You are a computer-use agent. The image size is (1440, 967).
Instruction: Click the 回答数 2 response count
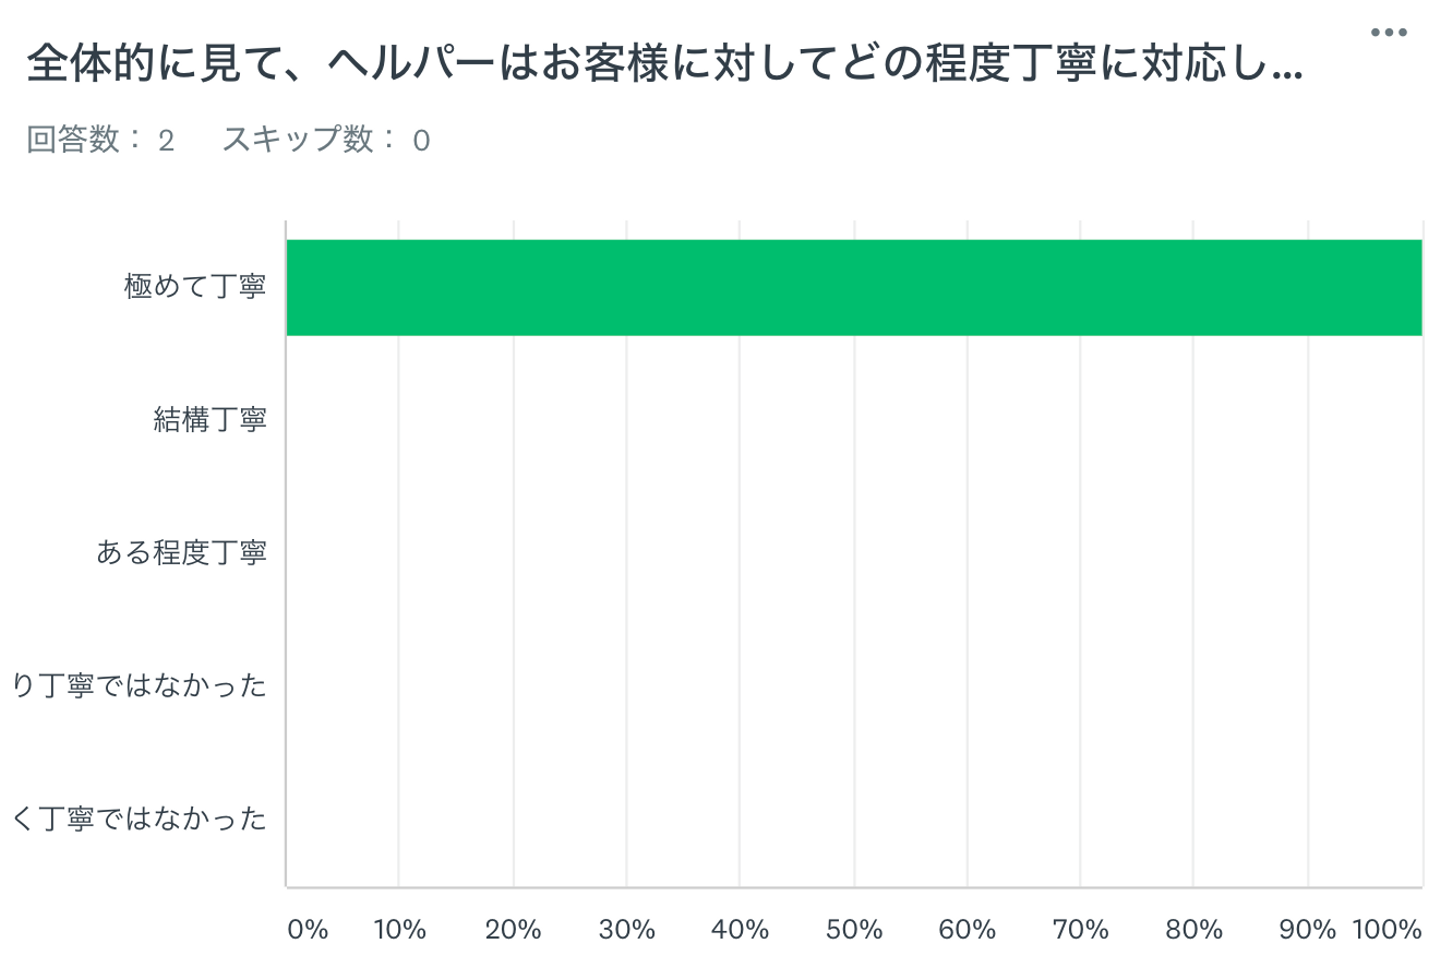click(x=100, y=139)
